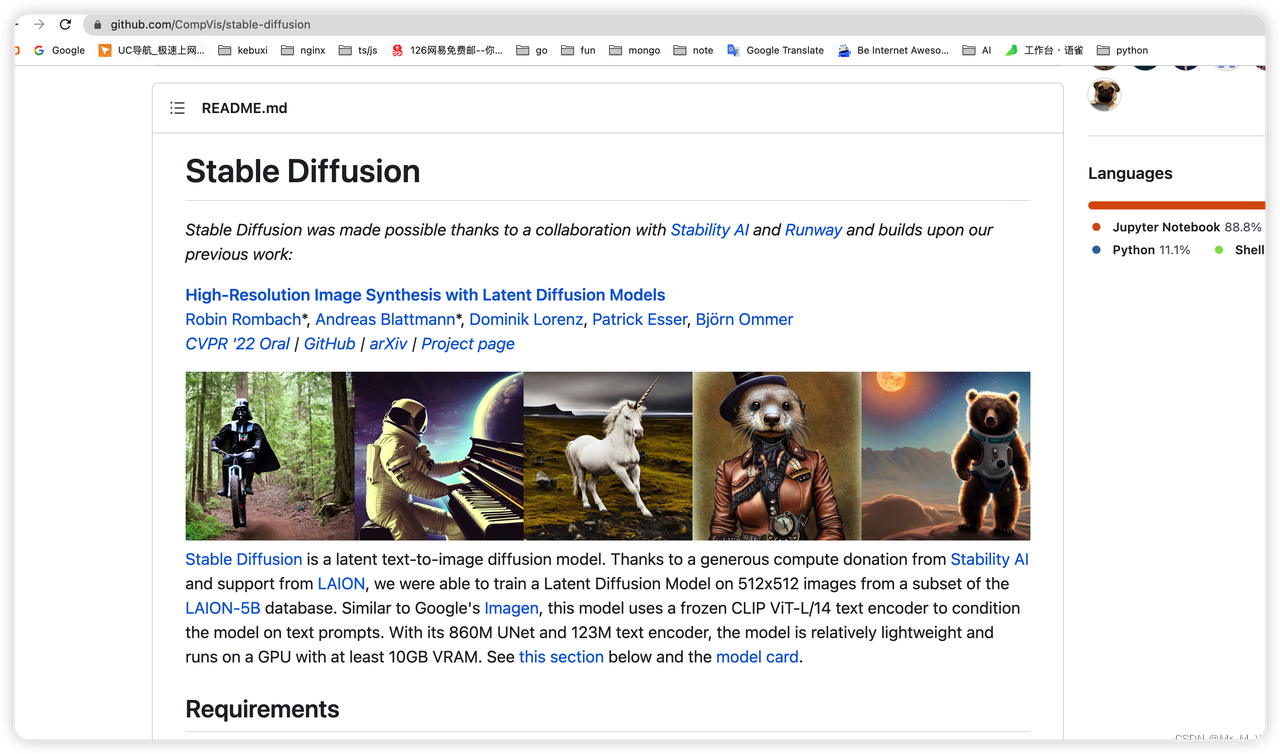Click the bear in spacesuit image
The height and width of the screenshot is (754, 1280).
click(945, 456)
